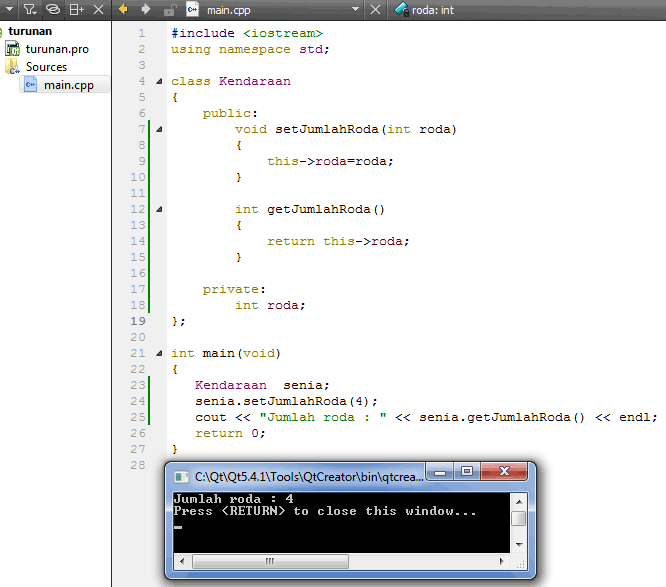This screenshot has height=587, width=666.
Task: Click on 'return 0;' statement
Action: tap(230, 433)
